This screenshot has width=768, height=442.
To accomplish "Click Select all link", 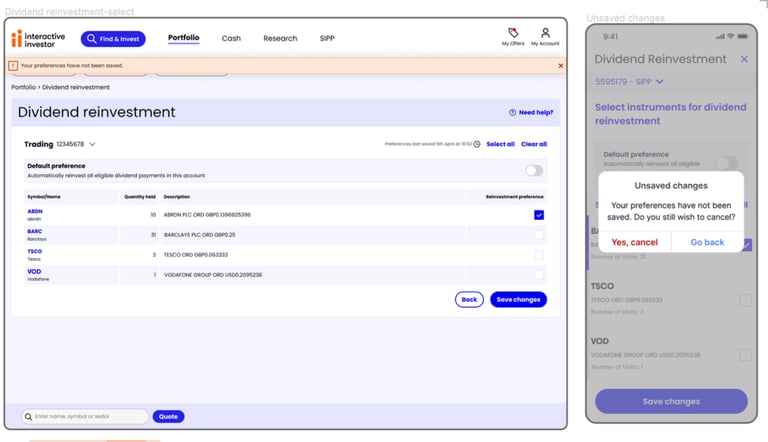I will [x=500, y=144].
